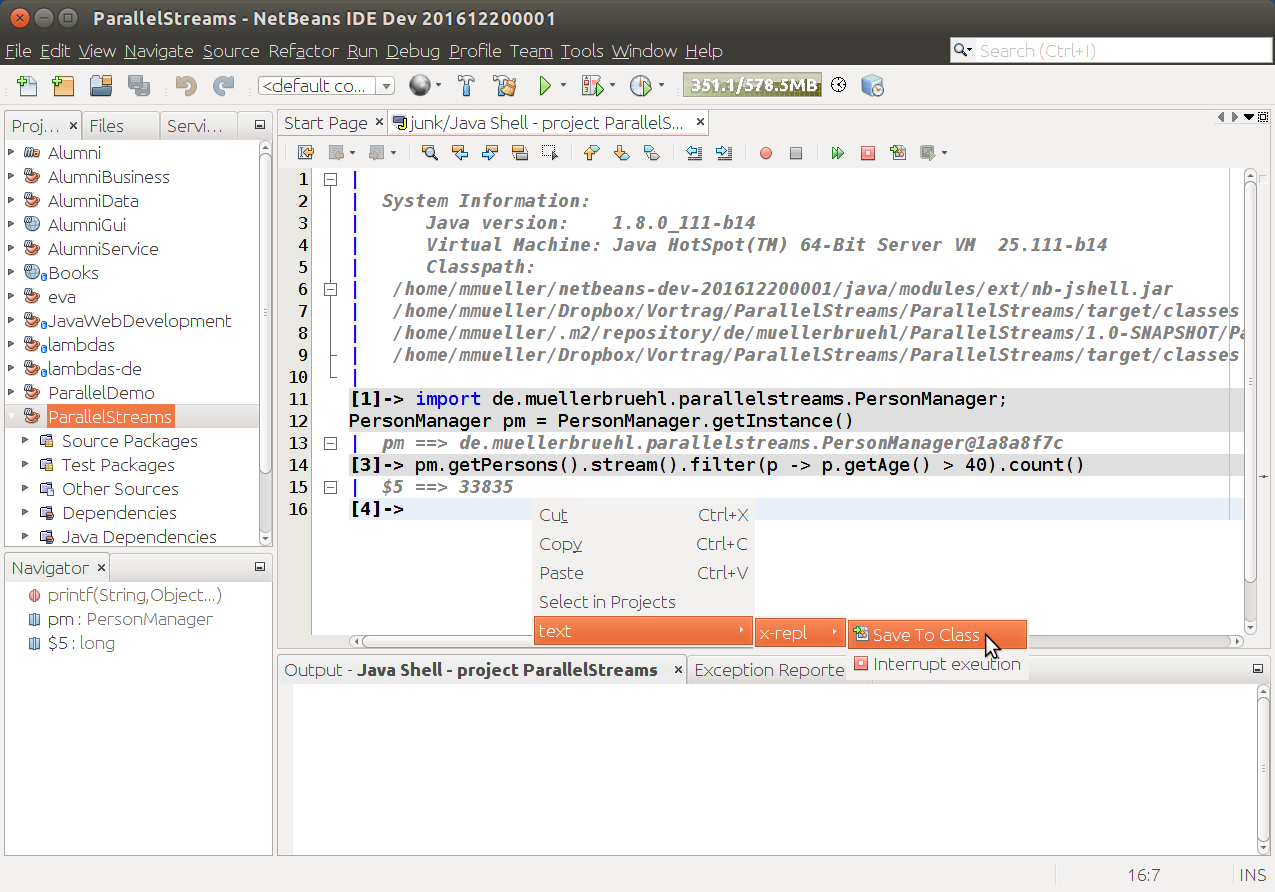Viewport: 1275px width, 892px height.
Task: Click the Find Selection magnifier icon
Action: 430,153
